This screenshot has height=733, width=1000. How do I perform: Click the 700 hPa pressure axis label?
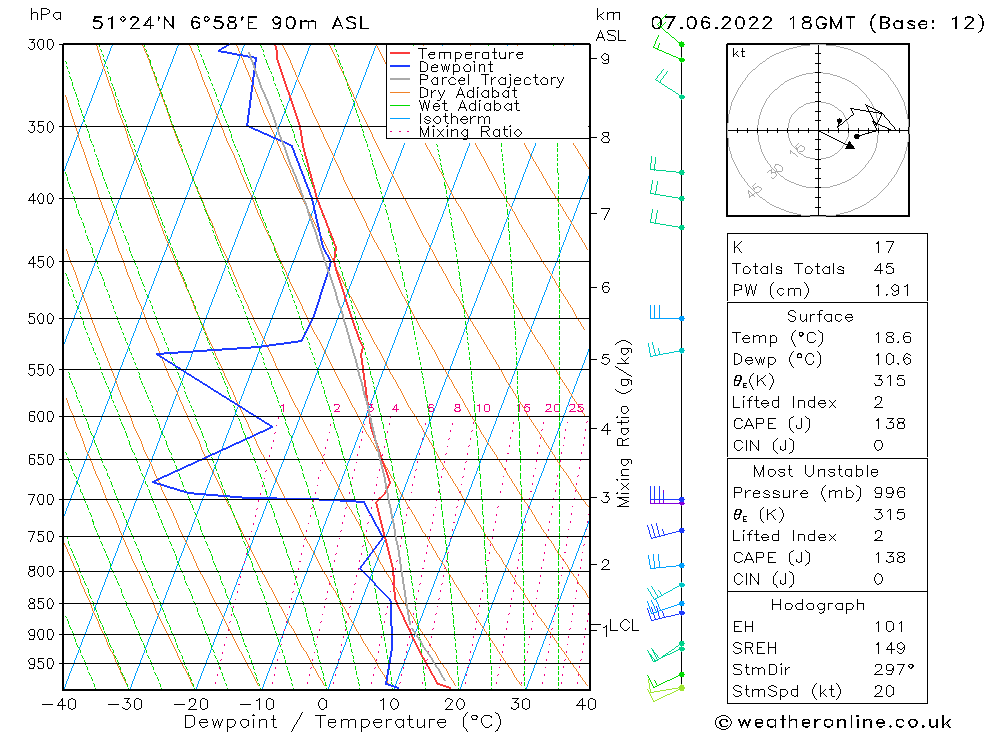[x=41, y=500]
